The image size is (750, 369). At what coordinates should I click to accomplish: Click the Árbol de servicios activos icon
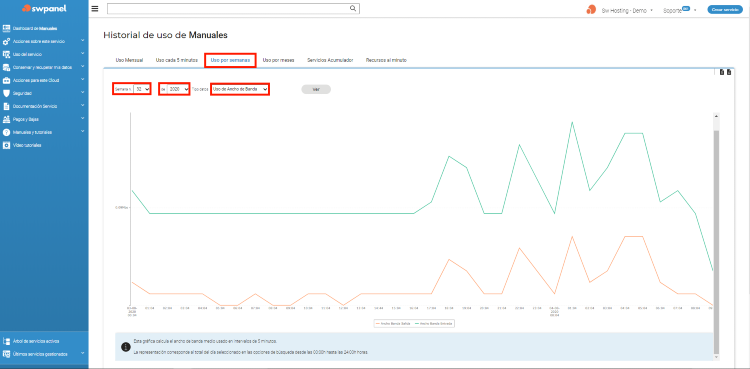coord(6,341)
